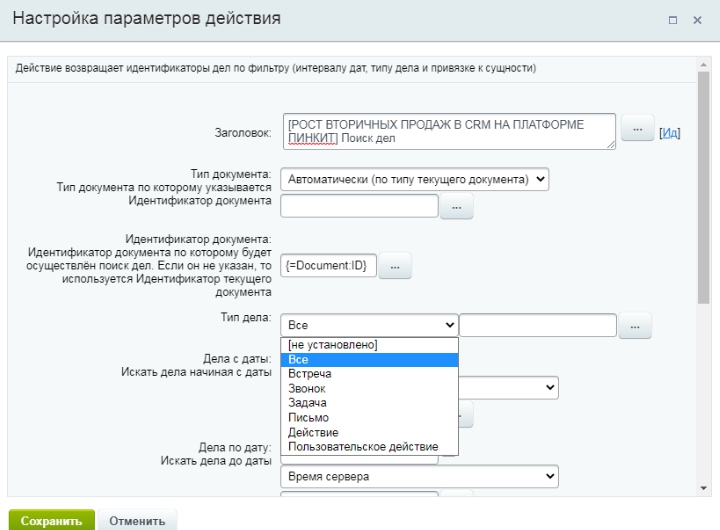
Task: Open the [Ид] link near the title
Action: click(x=670, y=133)
